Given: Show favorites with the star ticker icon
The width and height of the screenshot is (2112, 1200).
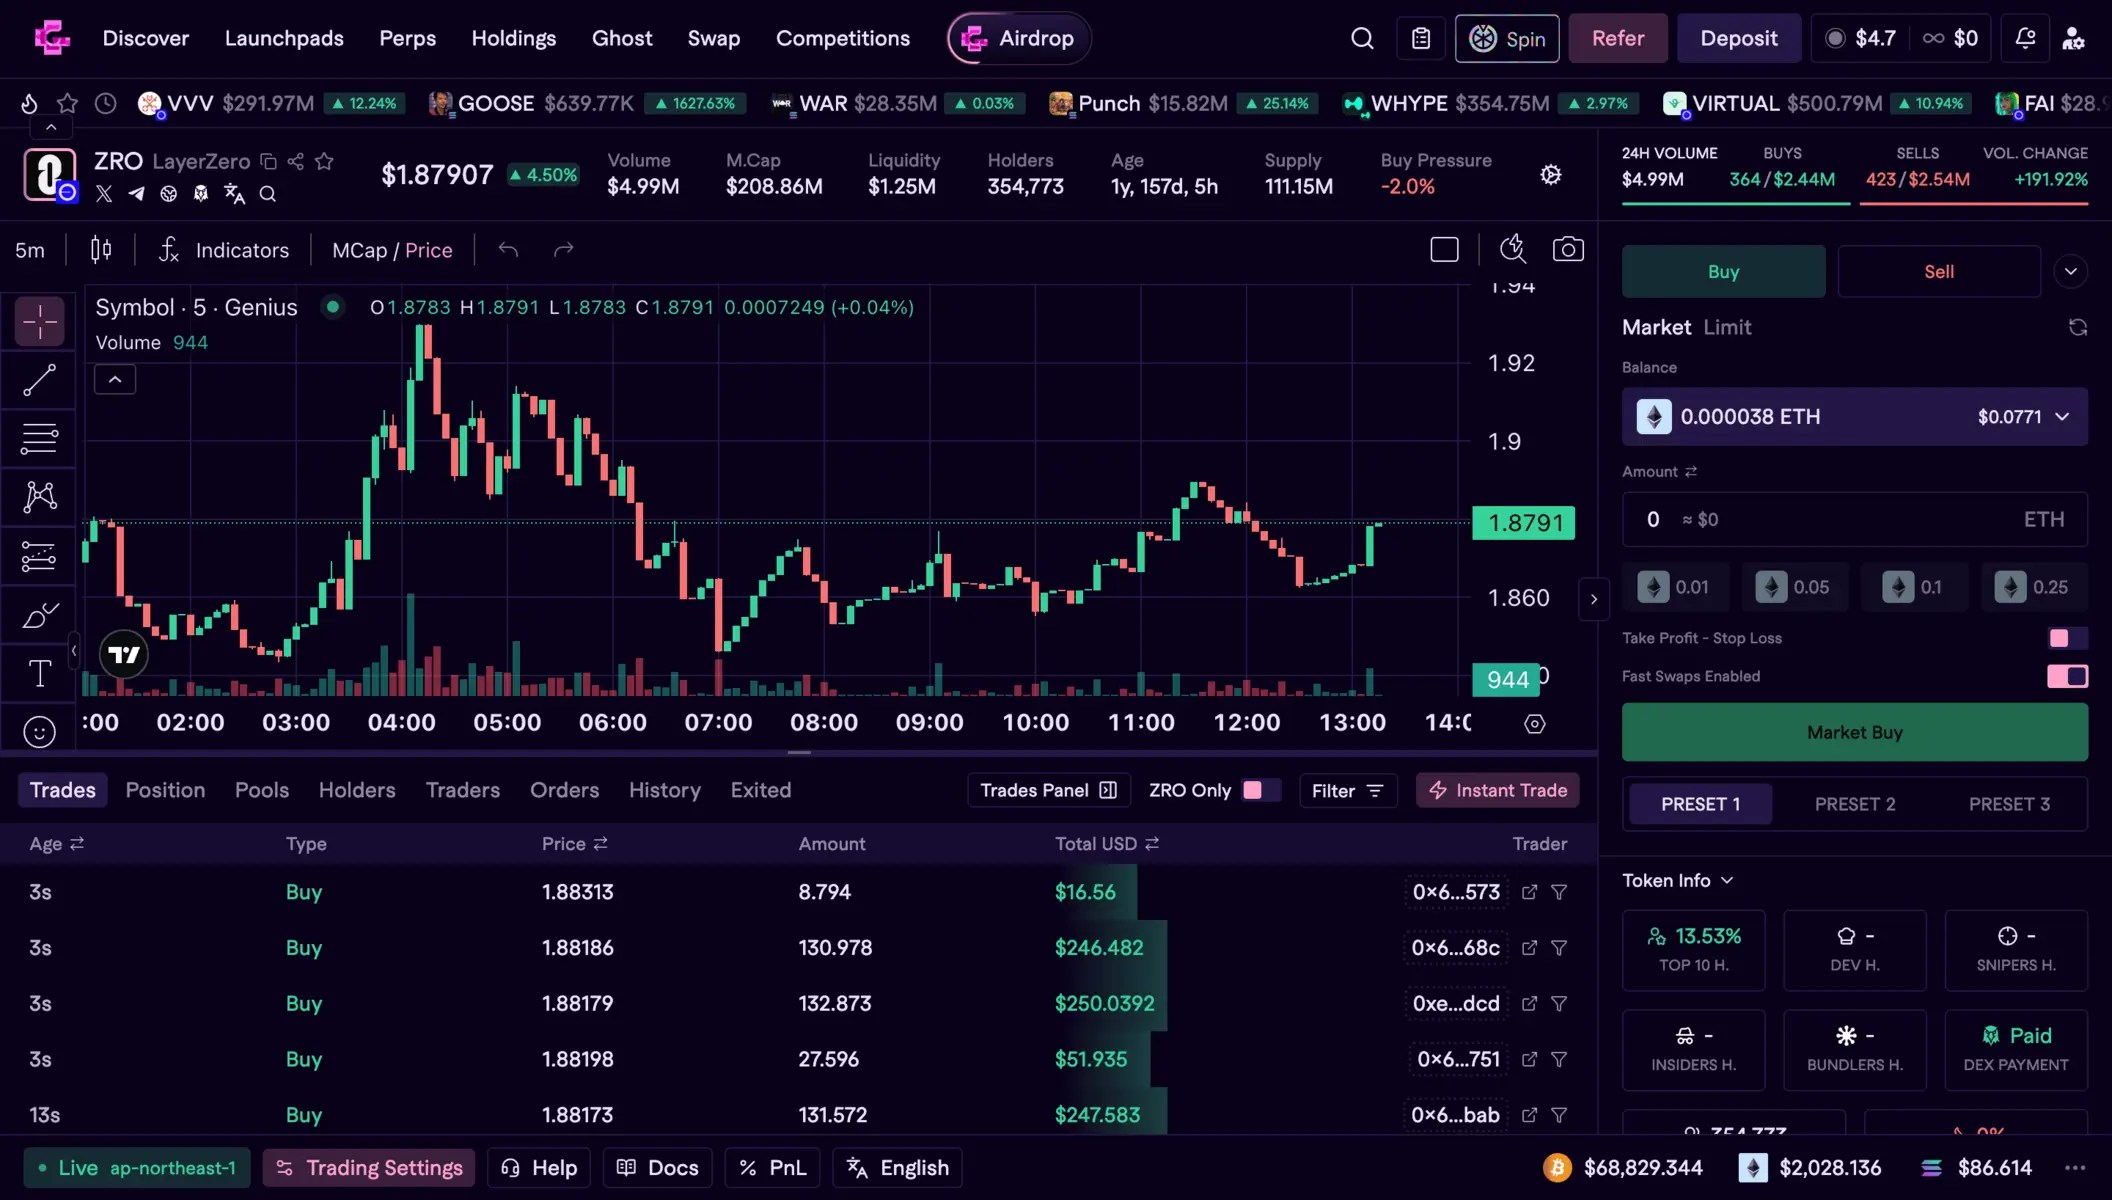Looking at the screenshot, I should point(67,103).
